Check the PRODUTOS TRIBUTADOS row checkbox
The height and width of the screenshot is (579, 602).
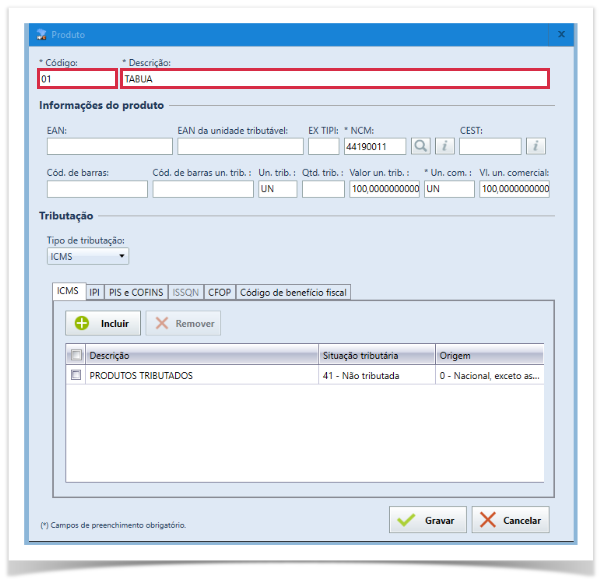[x=76, y=375]
